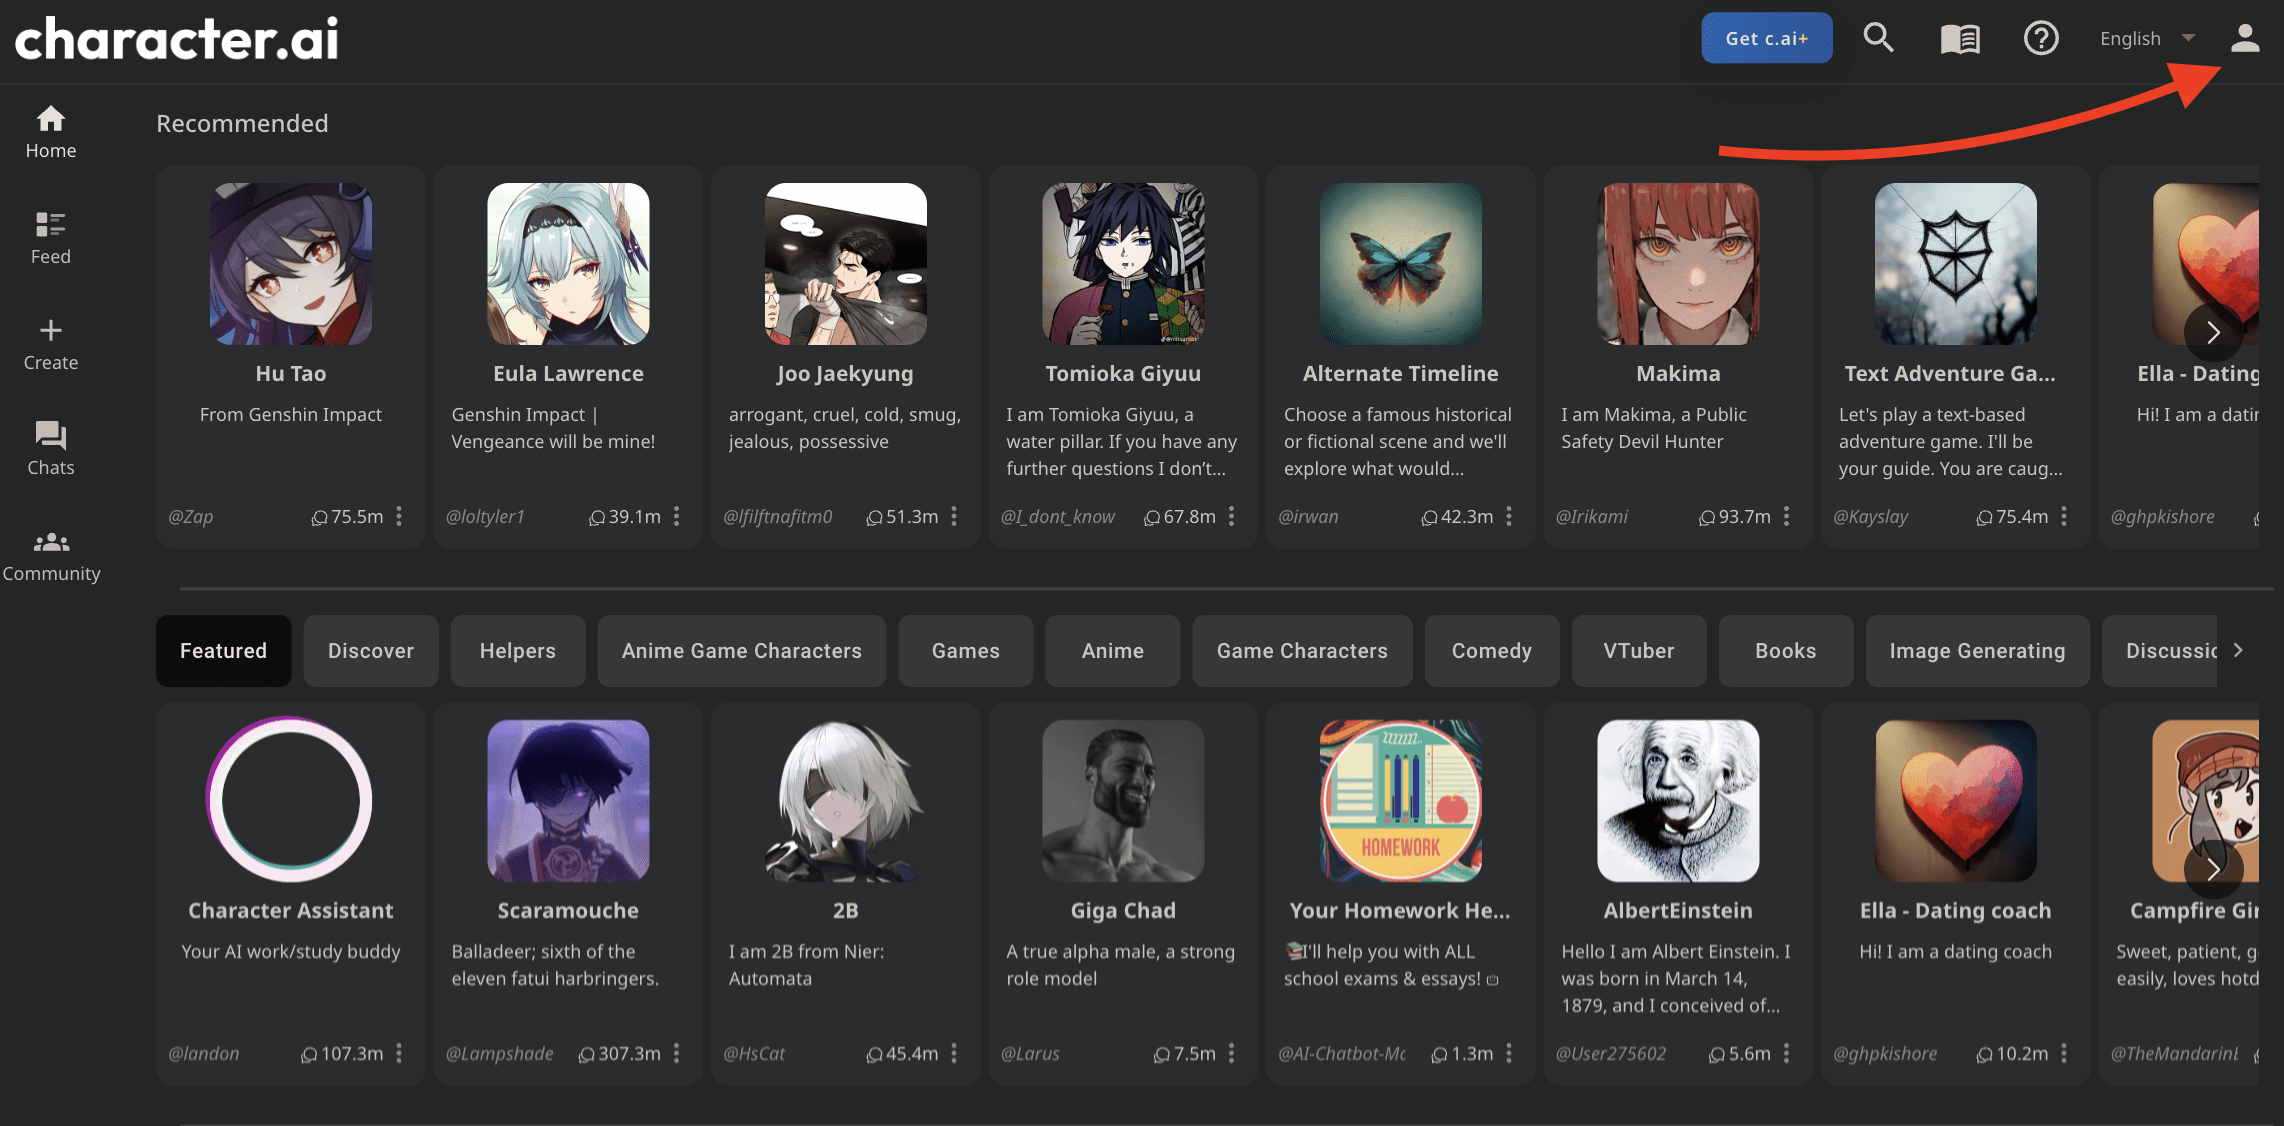Select the Games category tab
This screenshot has width=2284, height=1126.
[x=966, y=650]
